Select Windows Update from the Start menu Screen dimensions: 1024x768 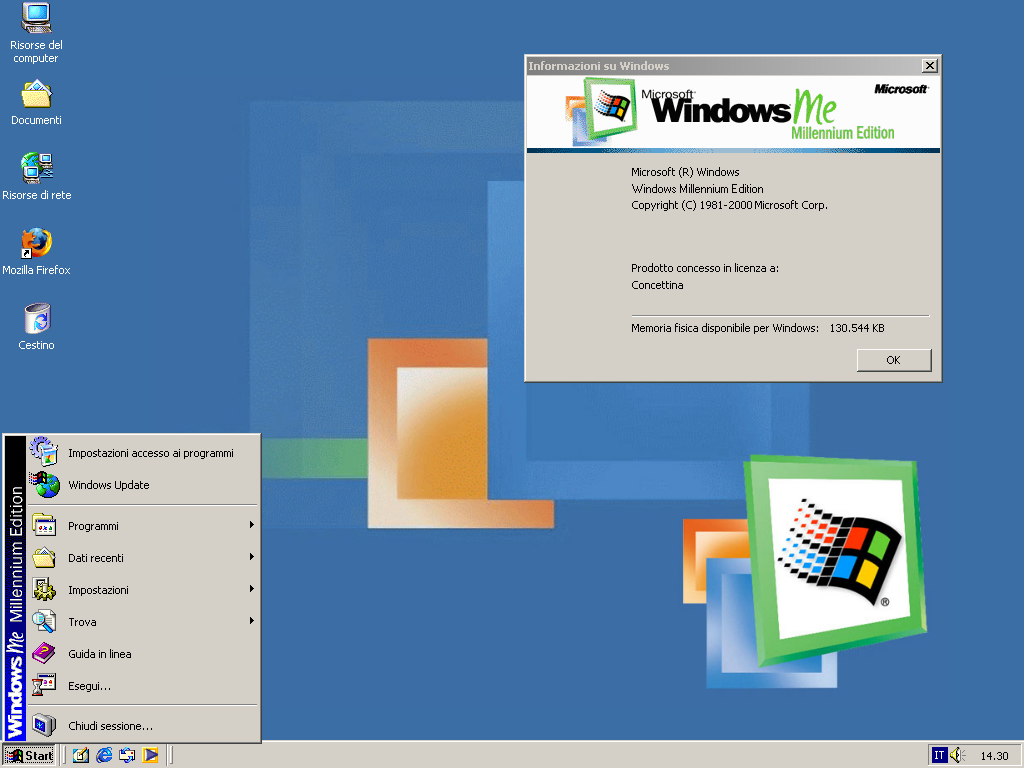pos(110,484)
